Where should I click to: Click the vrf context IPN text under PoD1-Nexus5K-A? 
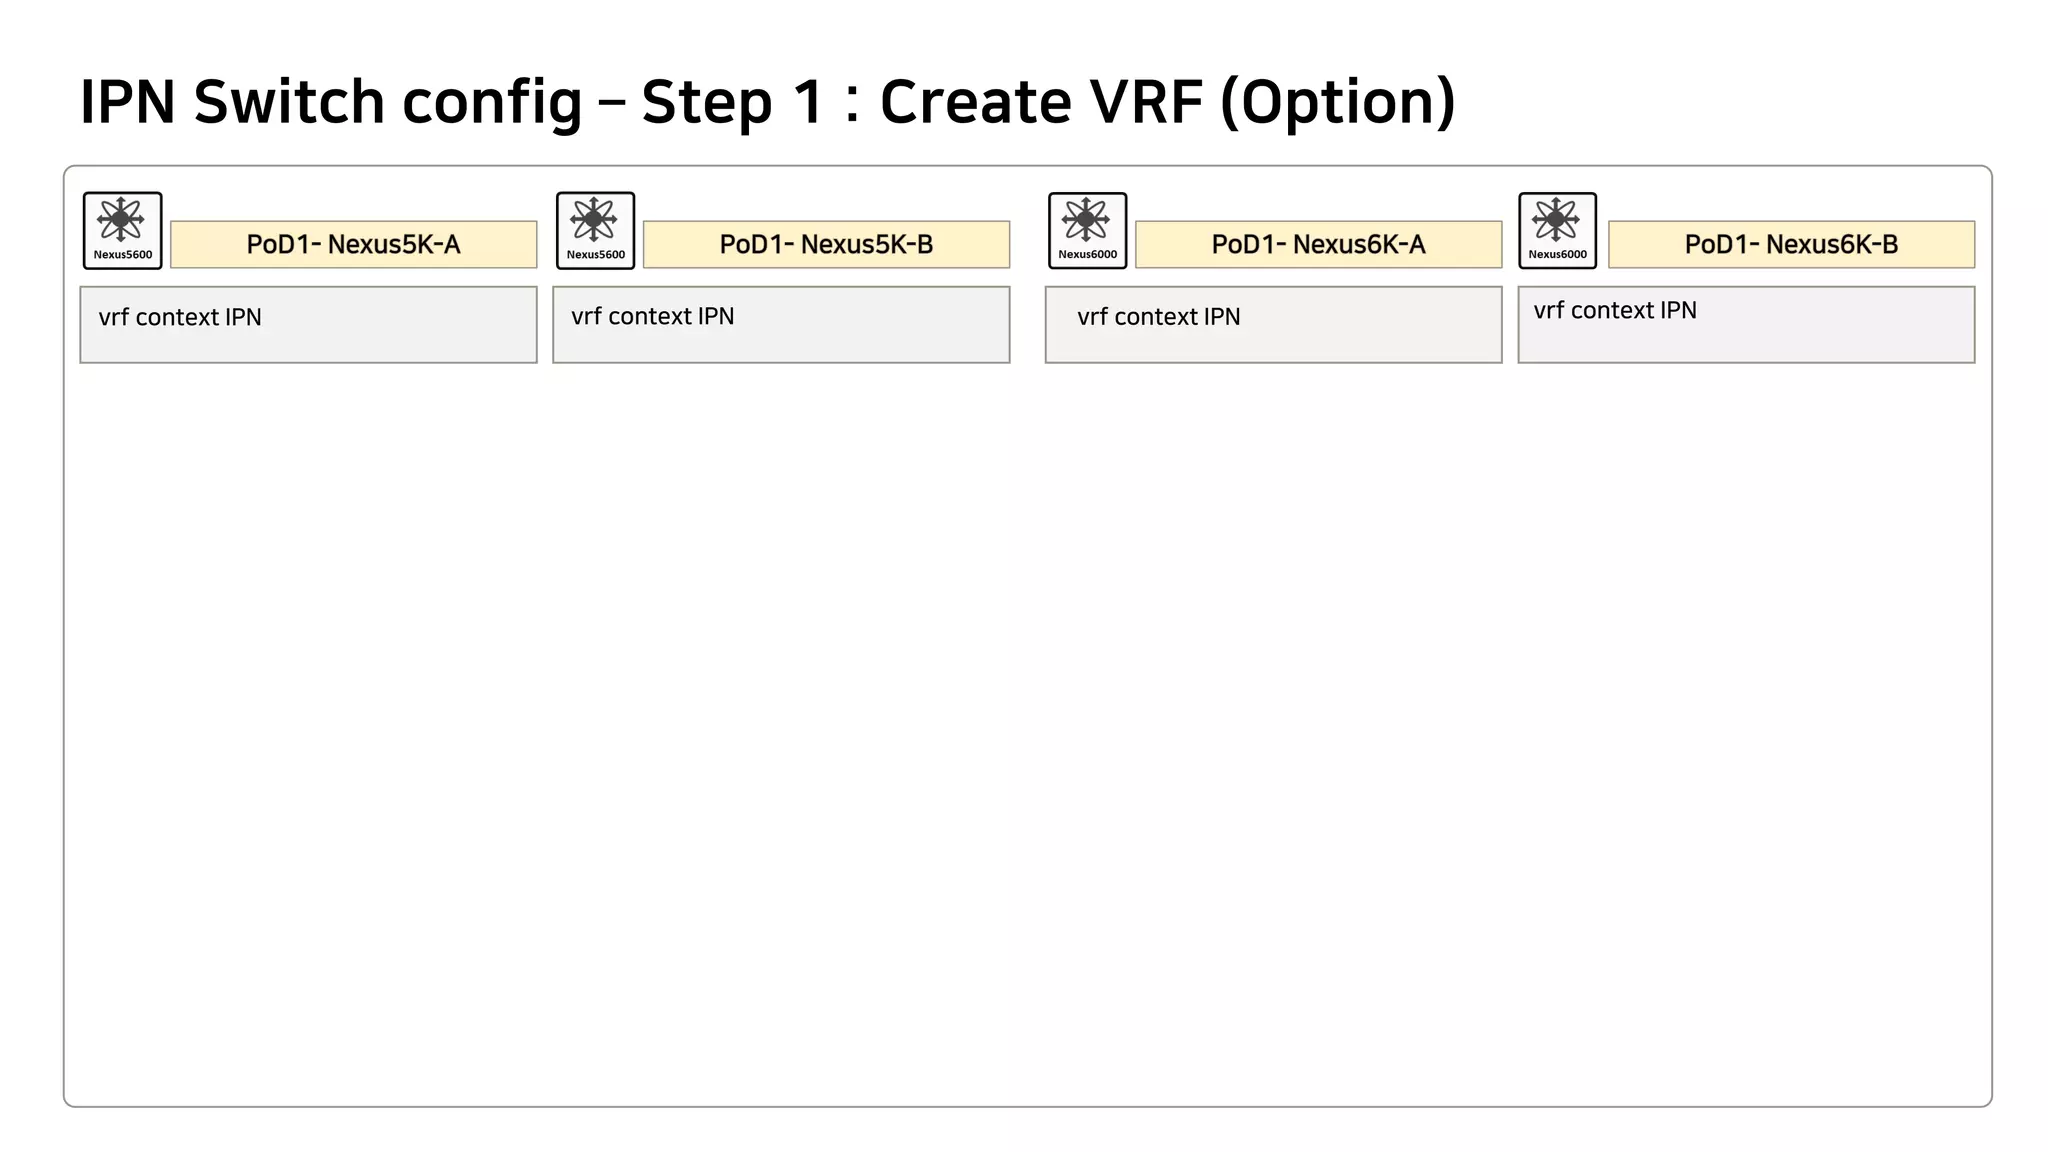tap(180, 318)
